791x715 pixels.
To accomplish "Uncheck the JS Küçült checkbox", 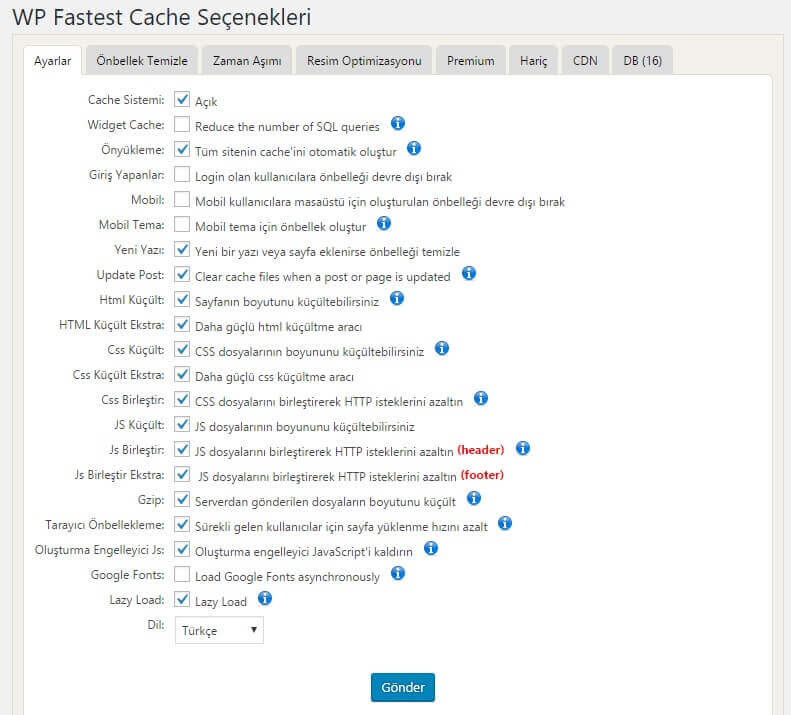I will pyautogui.click(x=182, y=424).
